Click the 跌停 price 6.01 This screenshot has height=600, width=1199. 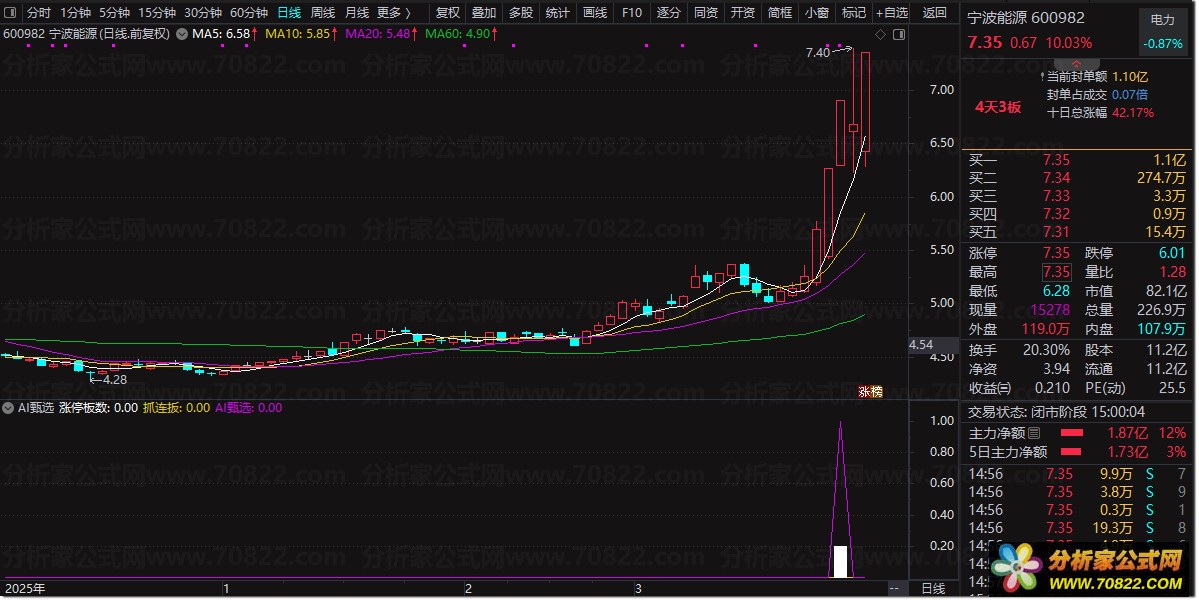point(1171,253)
